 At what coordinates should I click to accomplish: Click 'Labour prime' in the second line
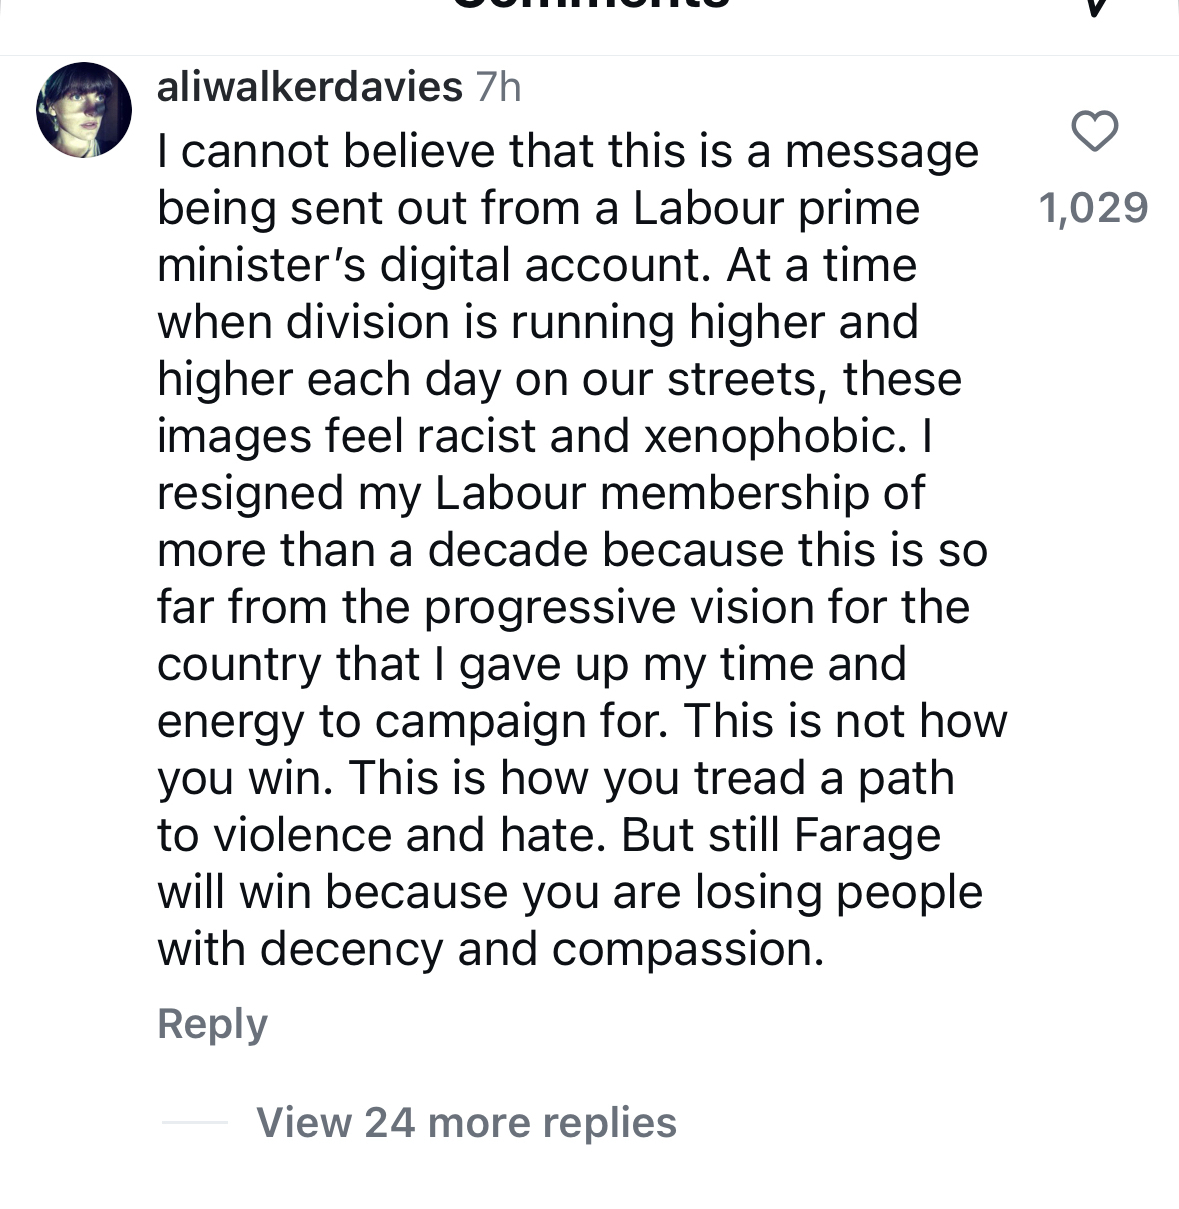point(775,209)
